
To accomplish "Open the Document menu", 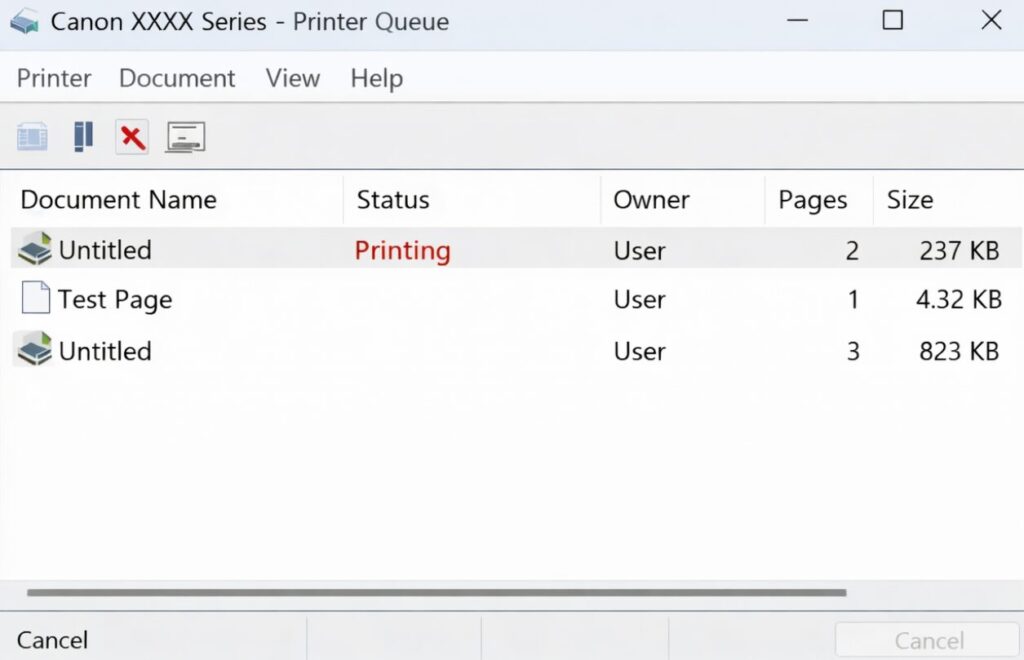I will [x=176, y=78].
